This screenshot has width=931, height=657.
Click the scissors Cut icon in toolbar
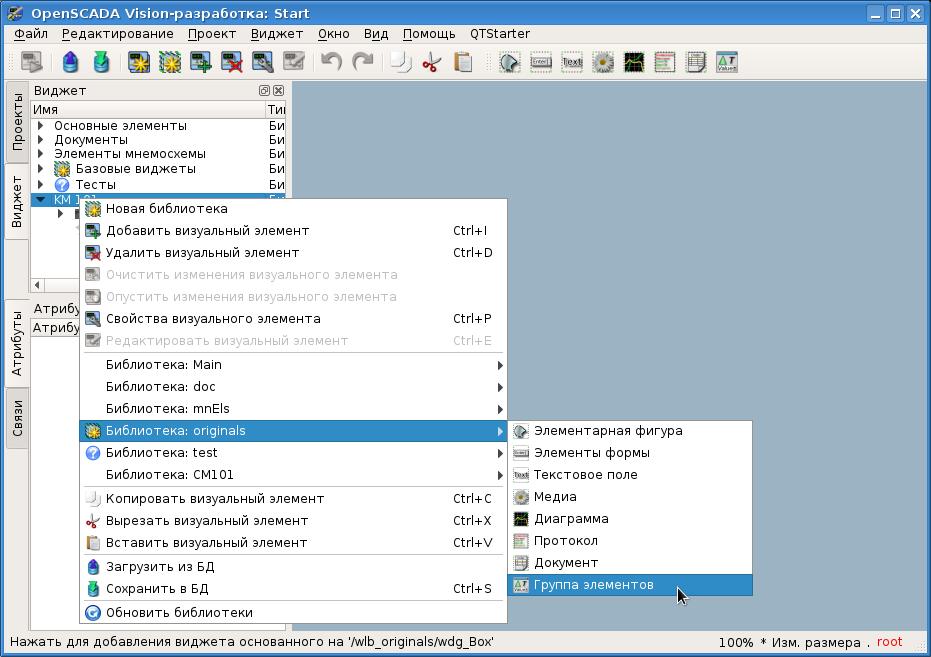(431, 62)
